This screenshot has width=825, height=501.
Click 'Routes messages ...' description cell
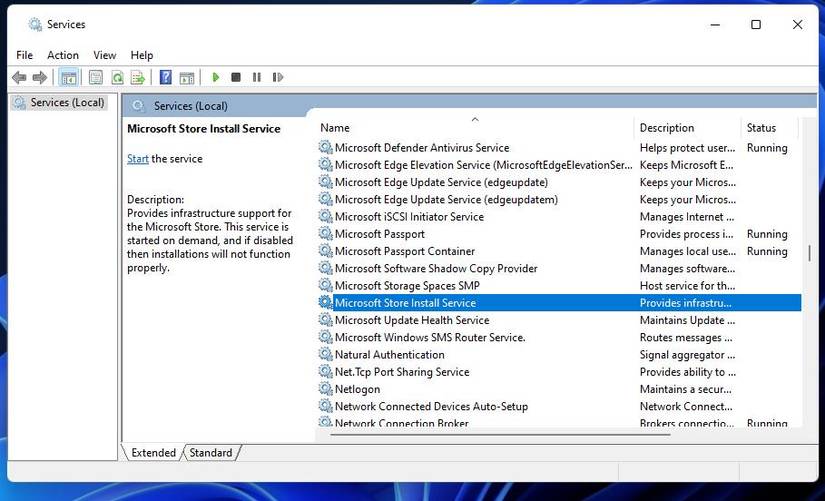click(686, 337)
